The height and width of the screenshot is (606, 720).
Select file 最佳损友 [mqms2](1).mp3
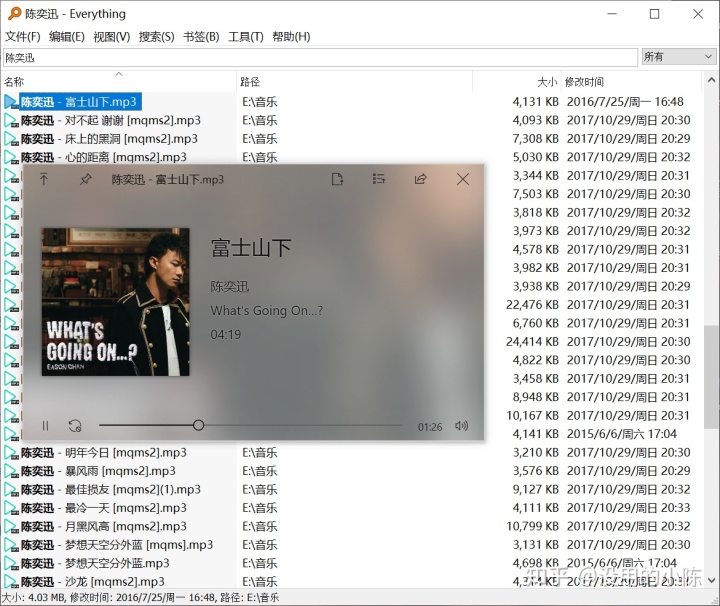pyautogui.click(x=111, y=489)
